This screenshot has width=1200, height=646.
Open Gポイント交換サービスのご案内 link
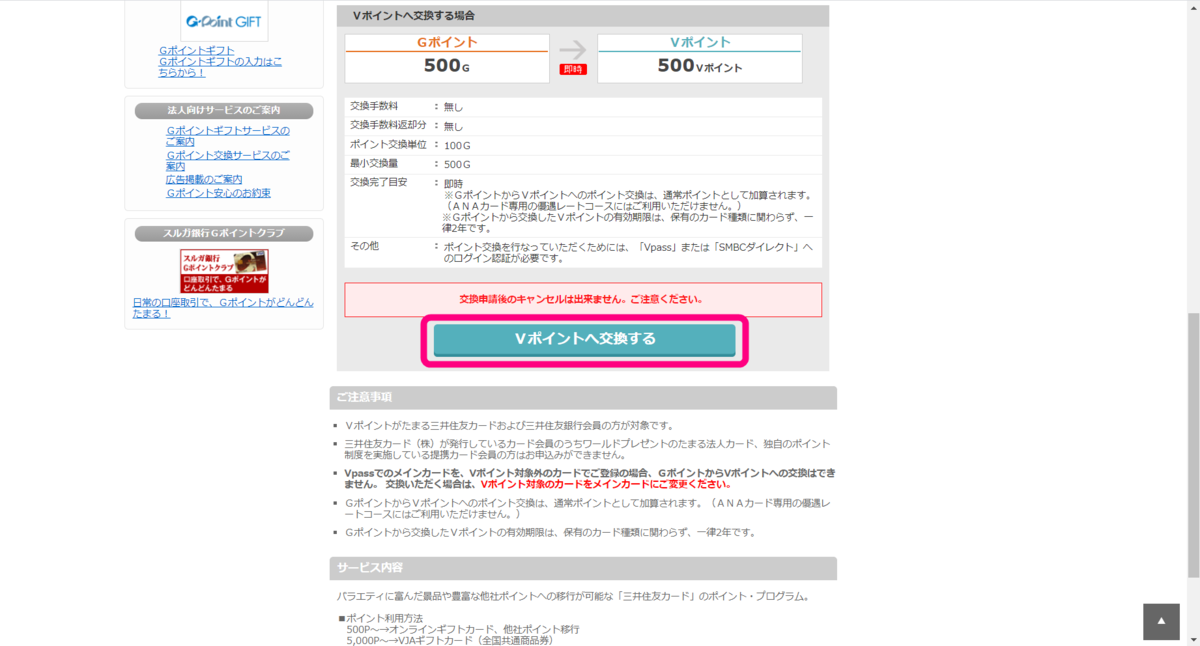pyautogui.click(x=228, y=160)
